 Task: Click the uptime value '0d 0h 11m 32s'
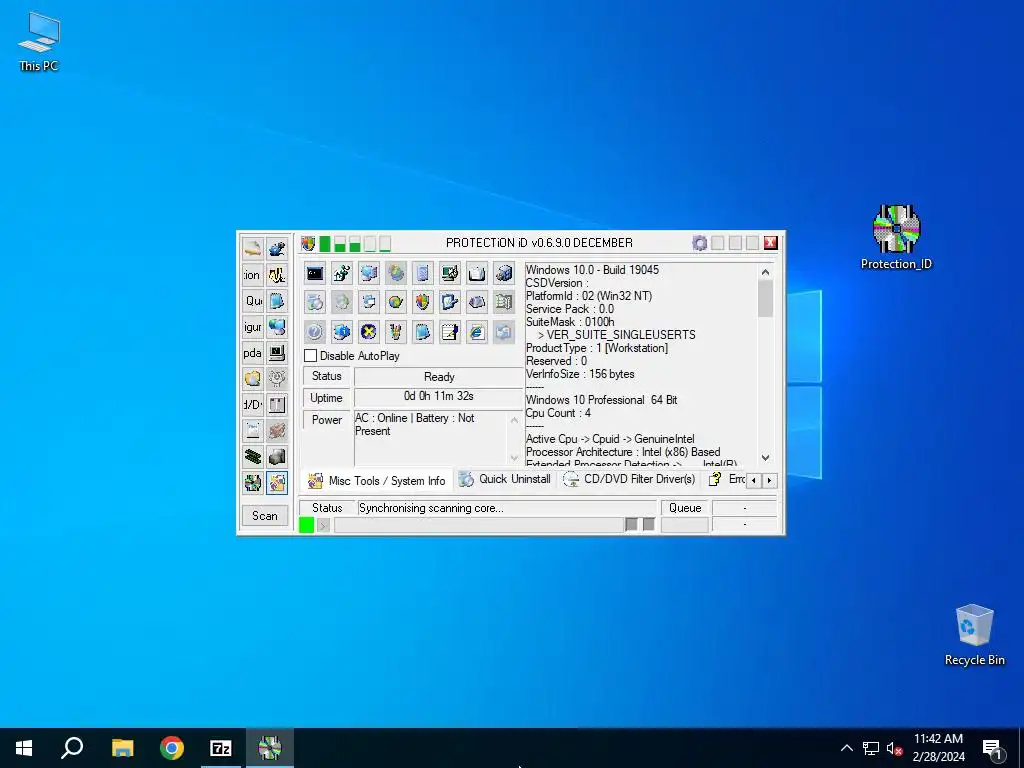point(439,396)
